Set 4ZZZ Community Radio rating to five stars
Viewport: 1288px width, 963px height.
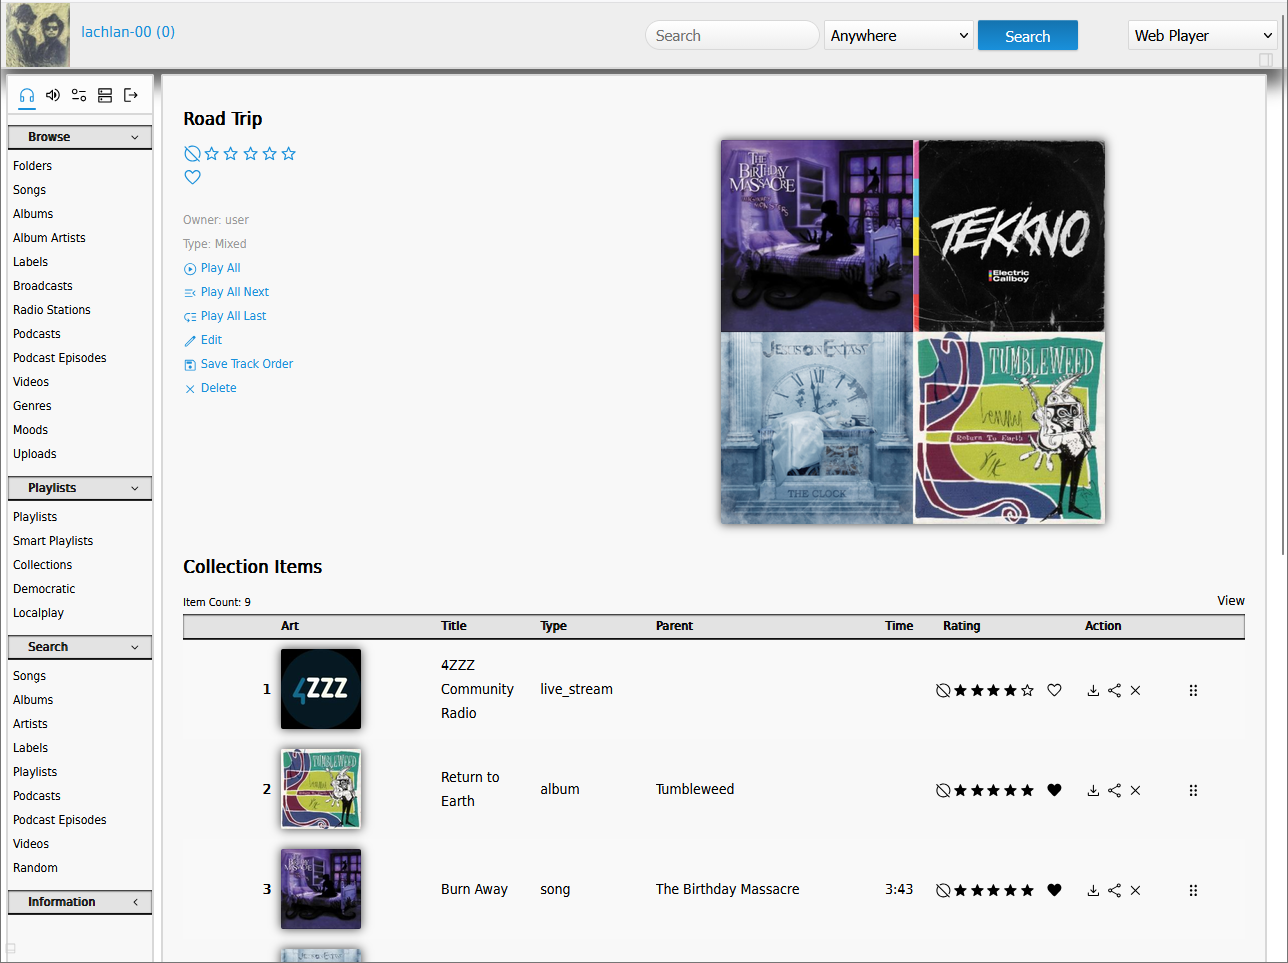click(1027, 690)
